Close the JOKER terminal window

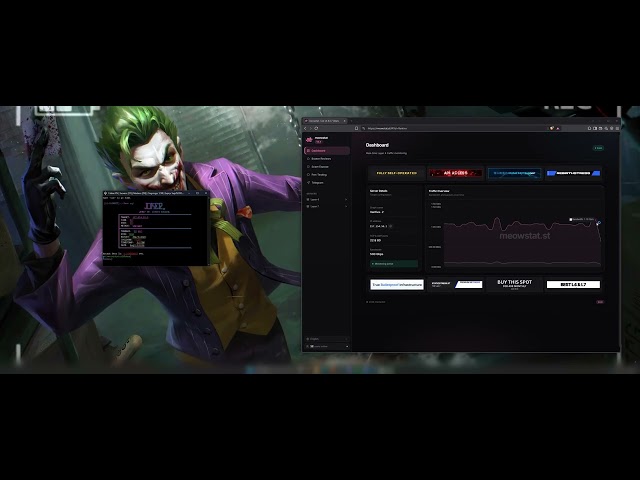[206, 193]
